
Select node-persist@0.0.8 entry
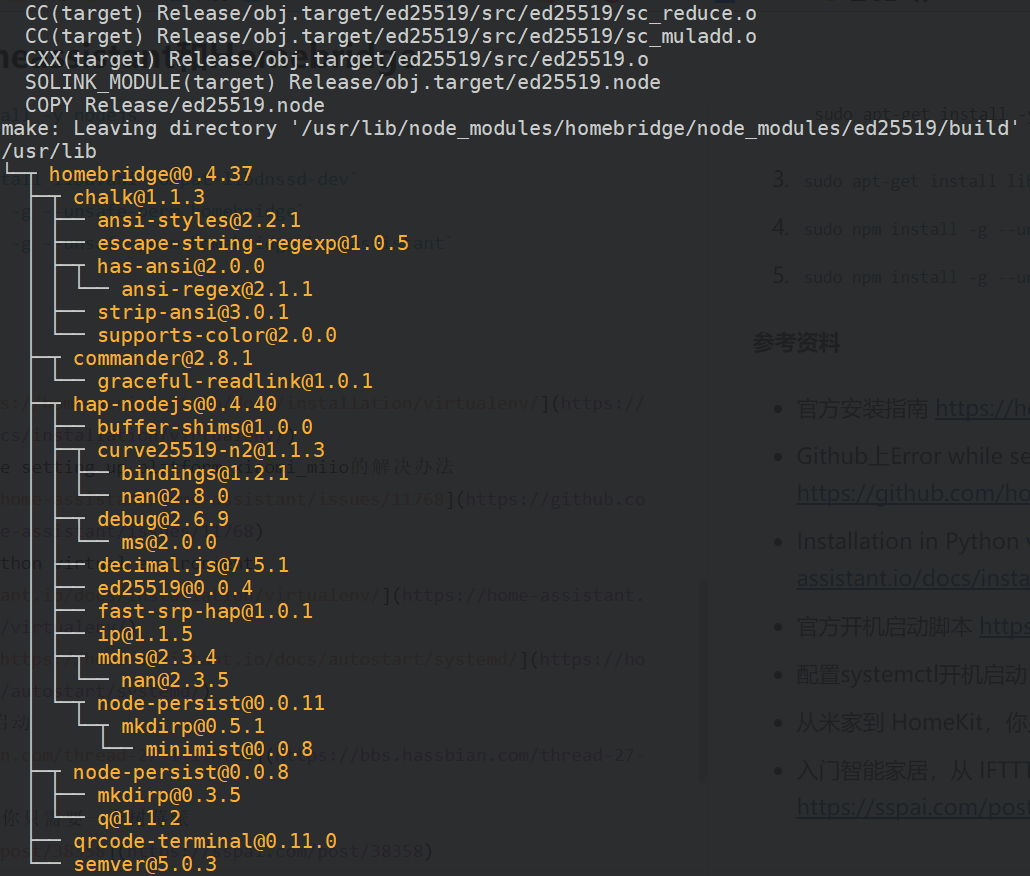(x=181, y=772)
